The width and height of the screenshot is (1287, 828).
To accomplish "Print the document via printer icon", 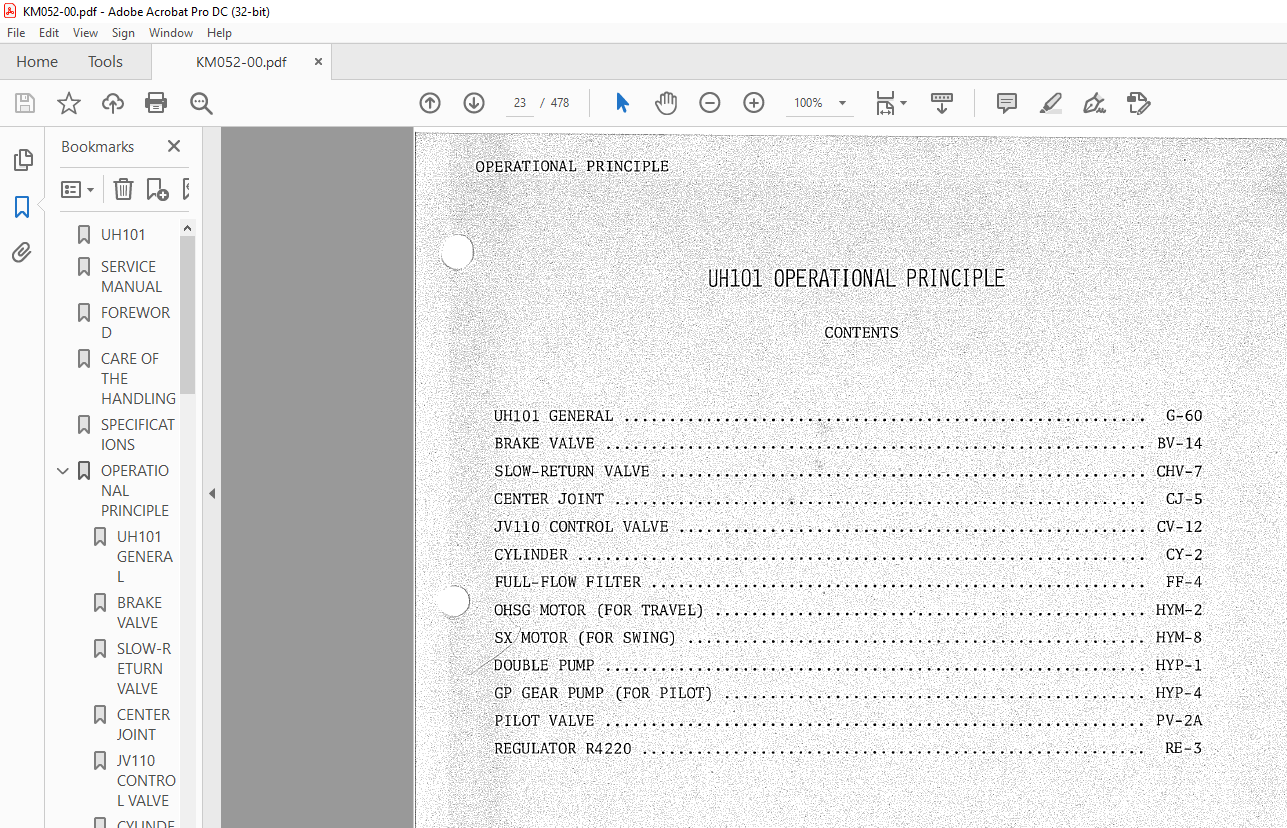I will [x=156, y=103].
